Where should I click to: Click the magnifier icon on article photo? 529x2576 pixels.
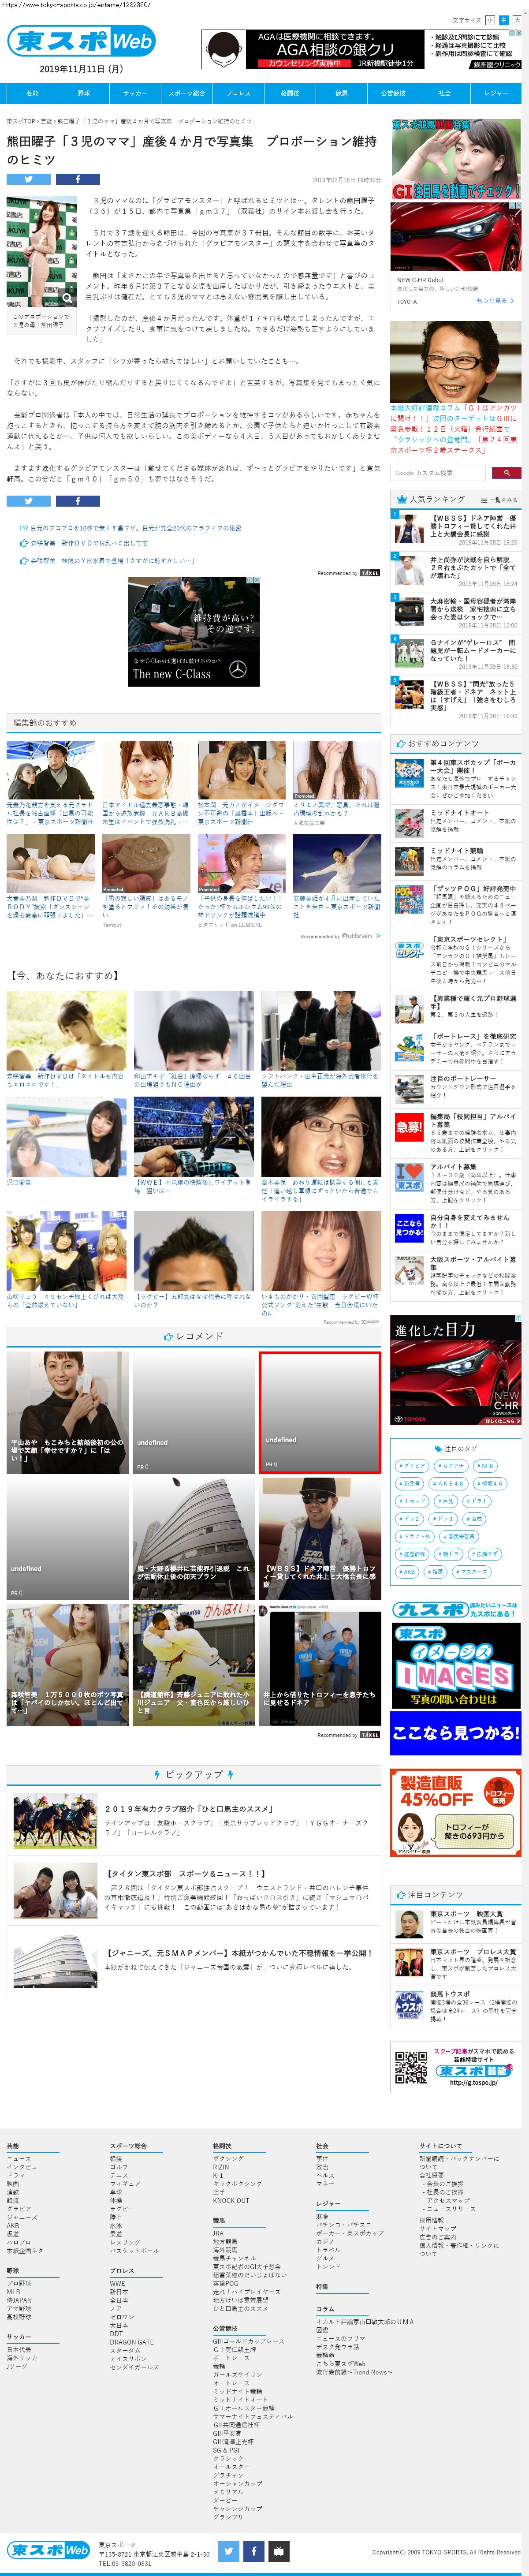[67, 297]
